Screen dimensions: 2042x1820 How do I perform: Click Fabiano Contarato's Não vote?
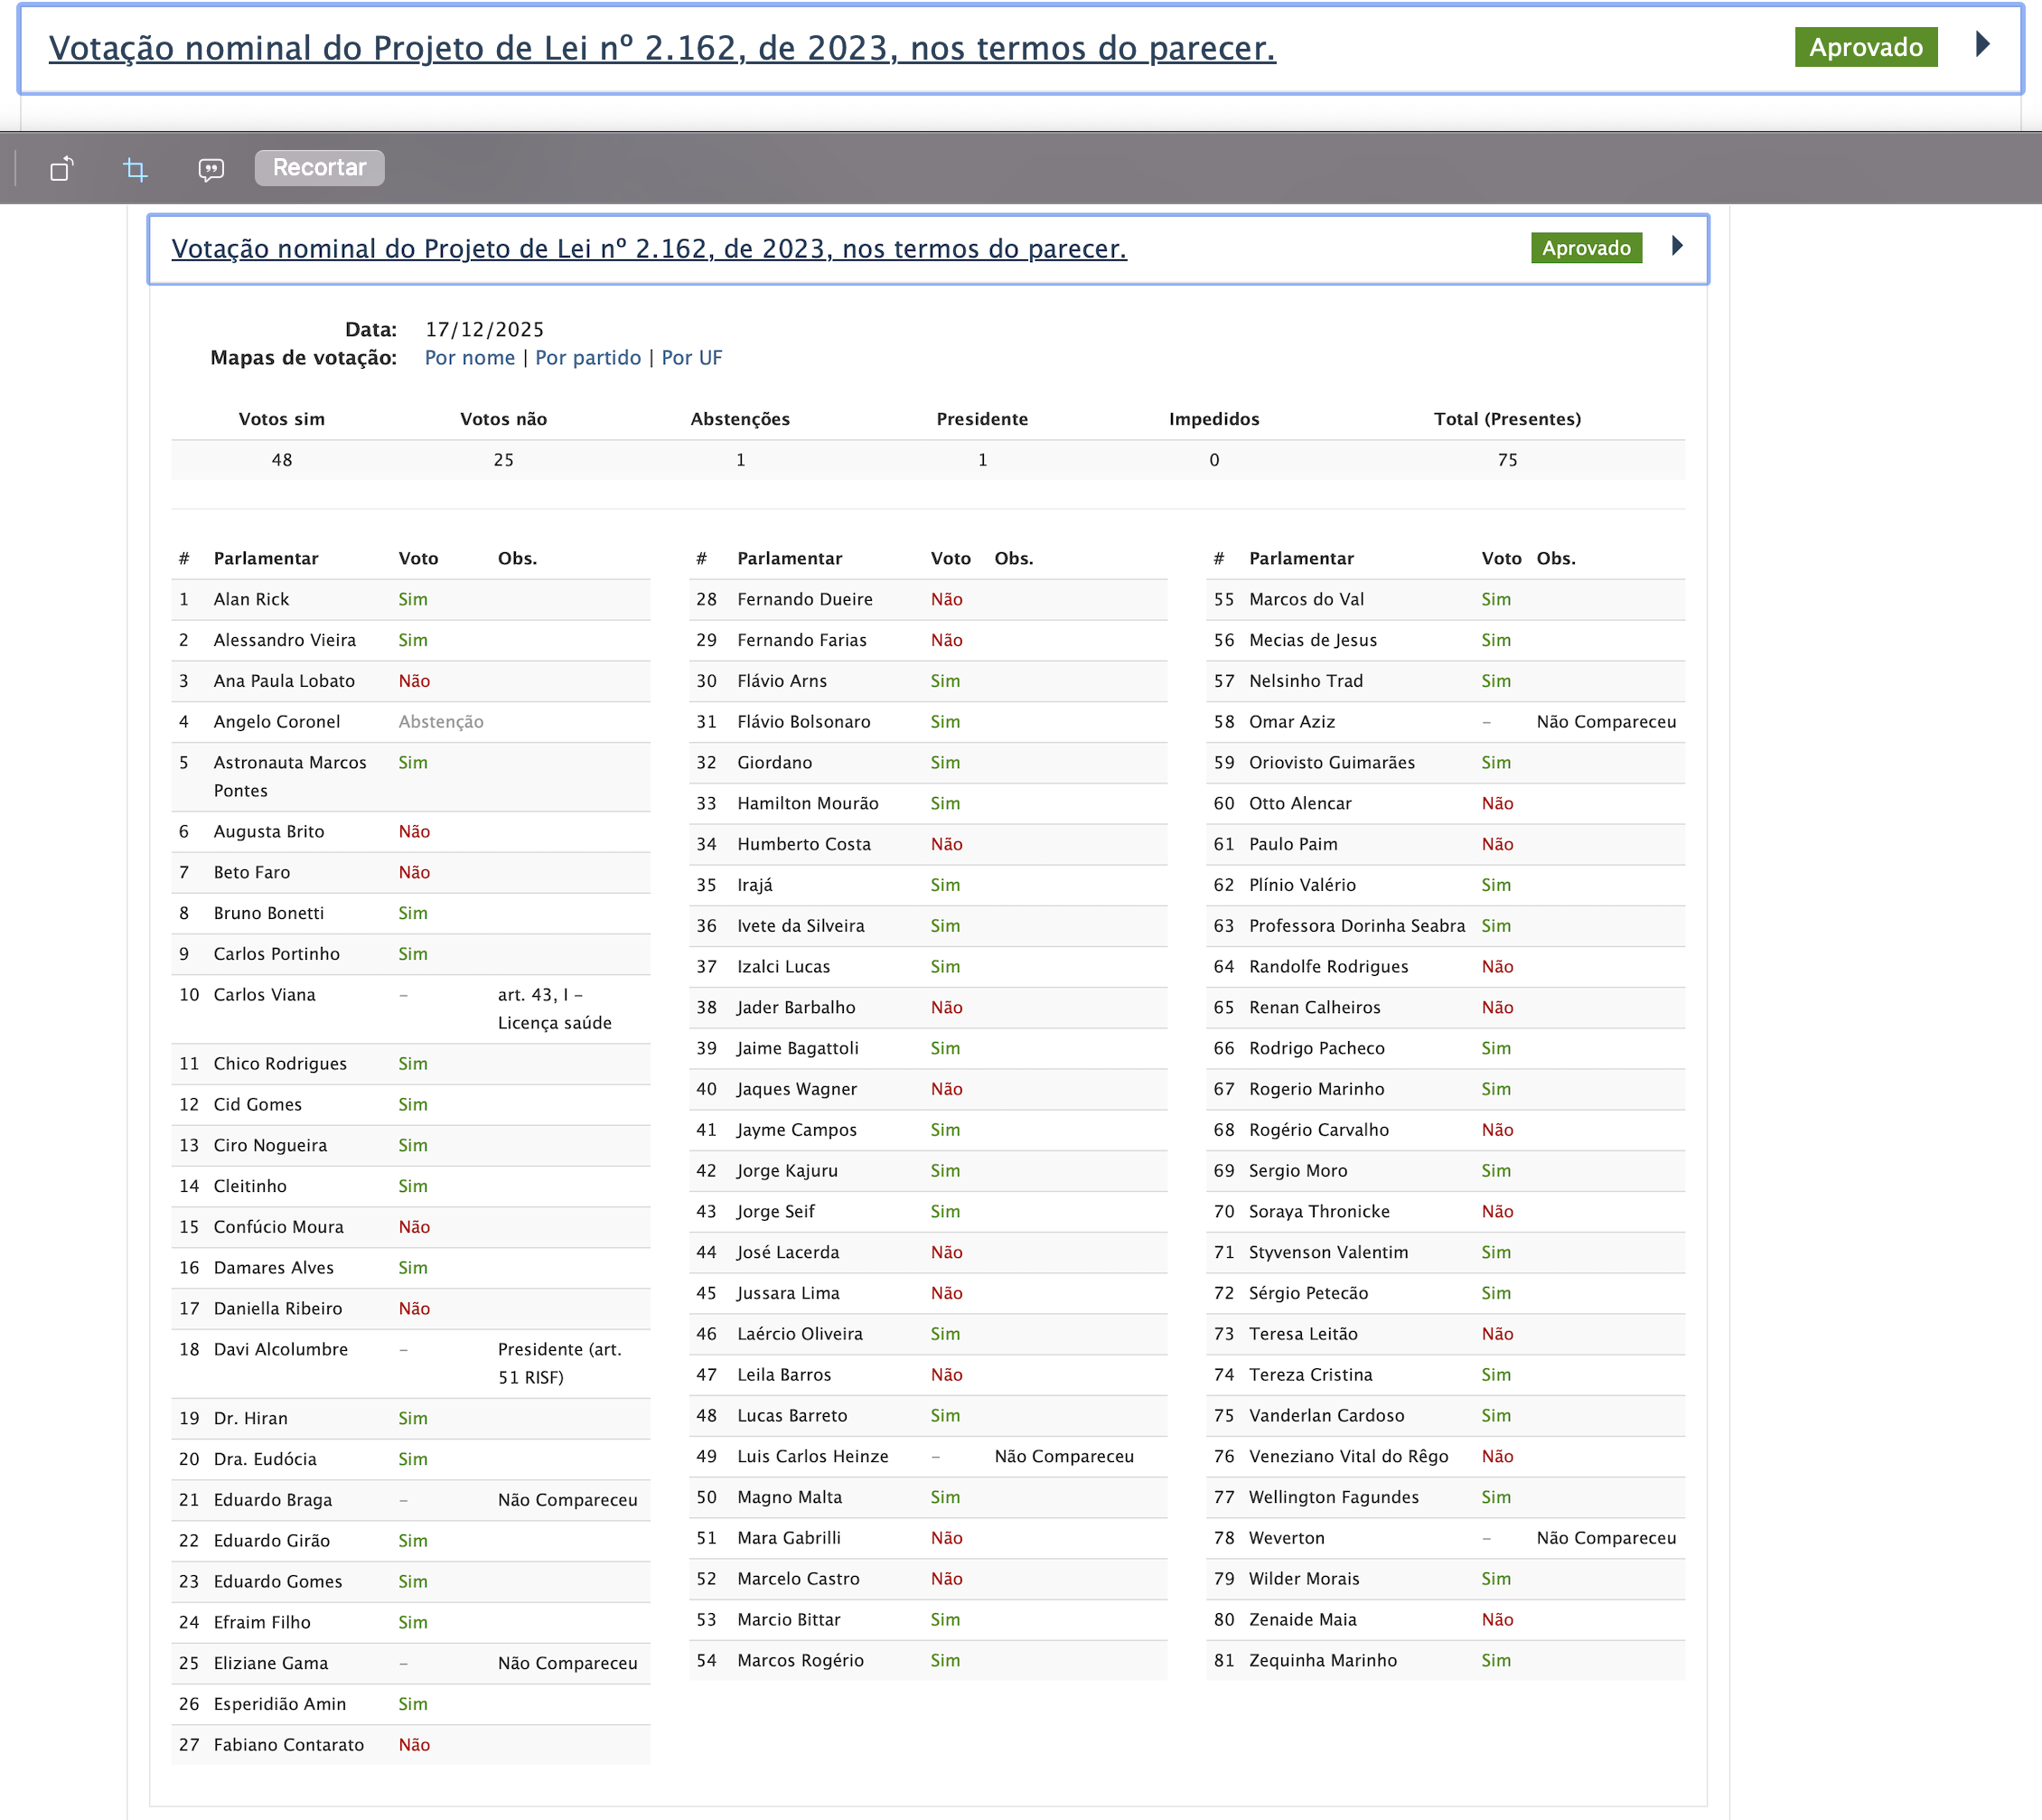(x=414, y=1745)
